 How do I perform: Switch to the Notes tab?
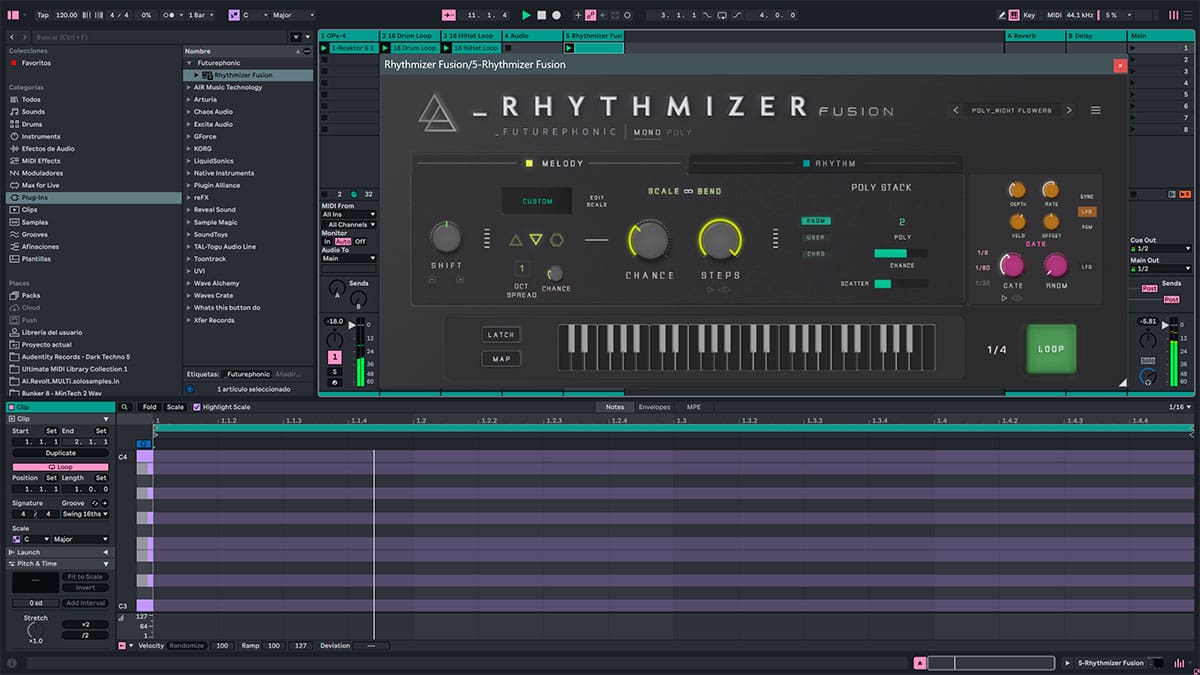click(614, 407)
